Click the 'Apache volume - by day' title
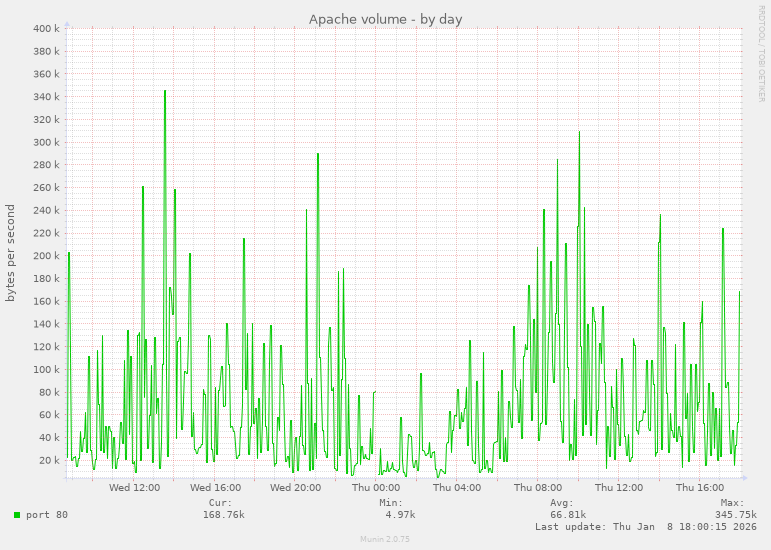This screenshot has height=550, width=771. [x=386, y=20]
